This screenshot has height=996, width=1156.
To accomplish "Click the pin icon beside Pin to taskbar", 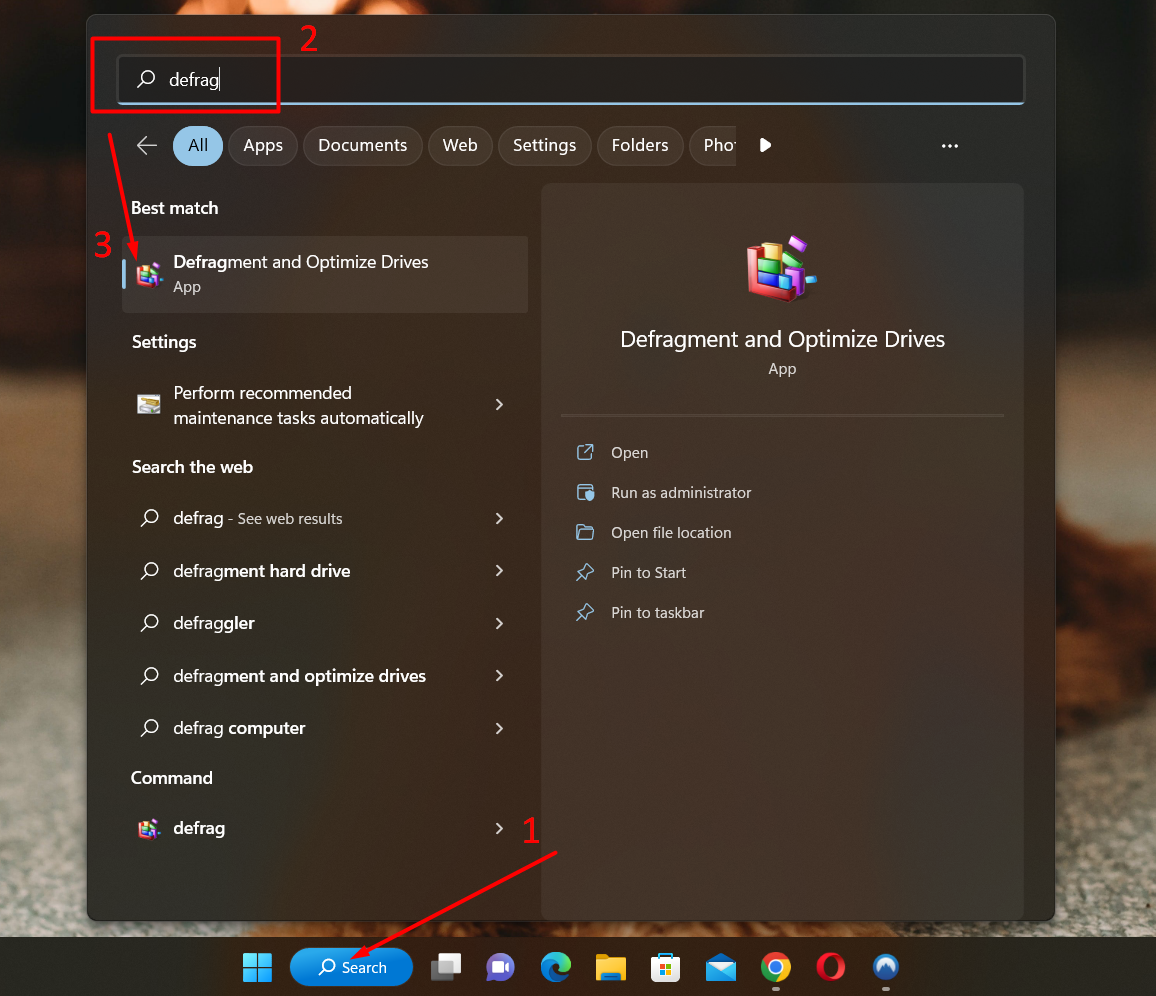I will (x=585, y=612).
